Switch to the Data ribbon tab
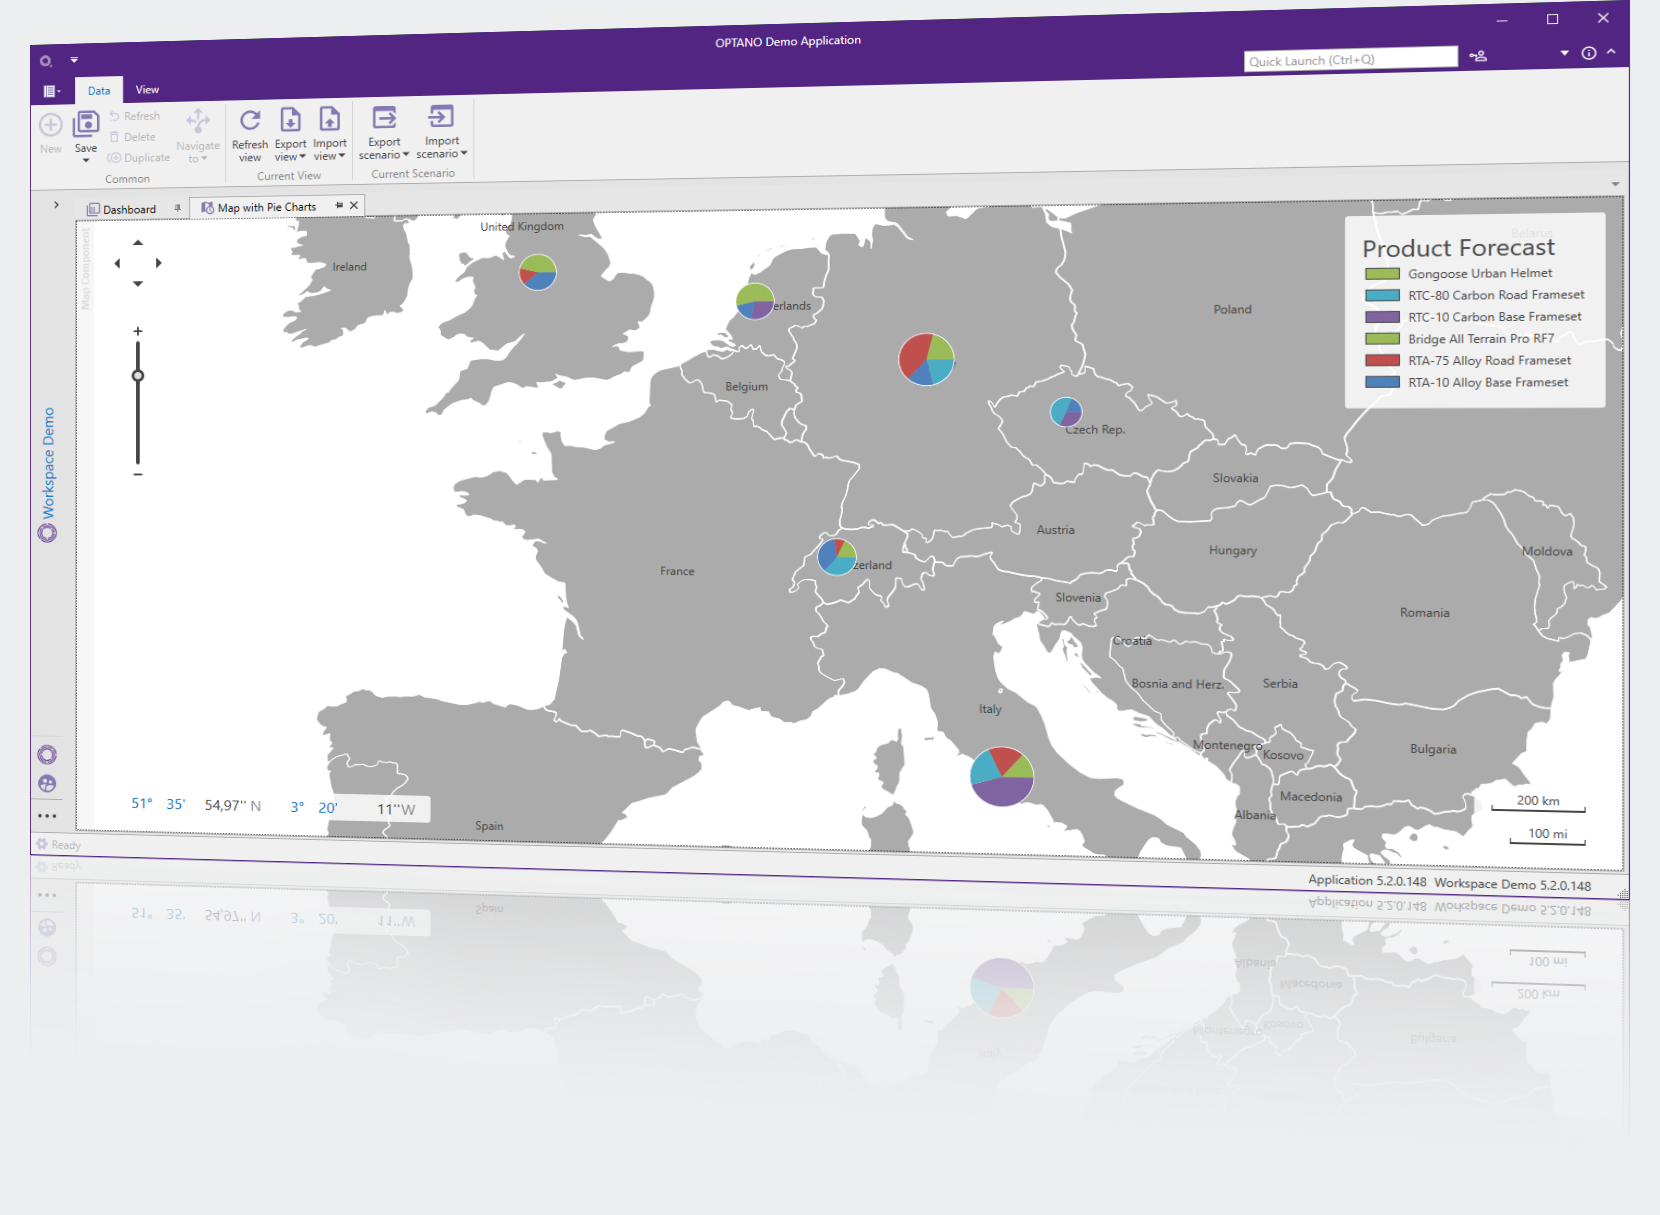Viewport: 1660px width, 1215px height. [99, 90]
